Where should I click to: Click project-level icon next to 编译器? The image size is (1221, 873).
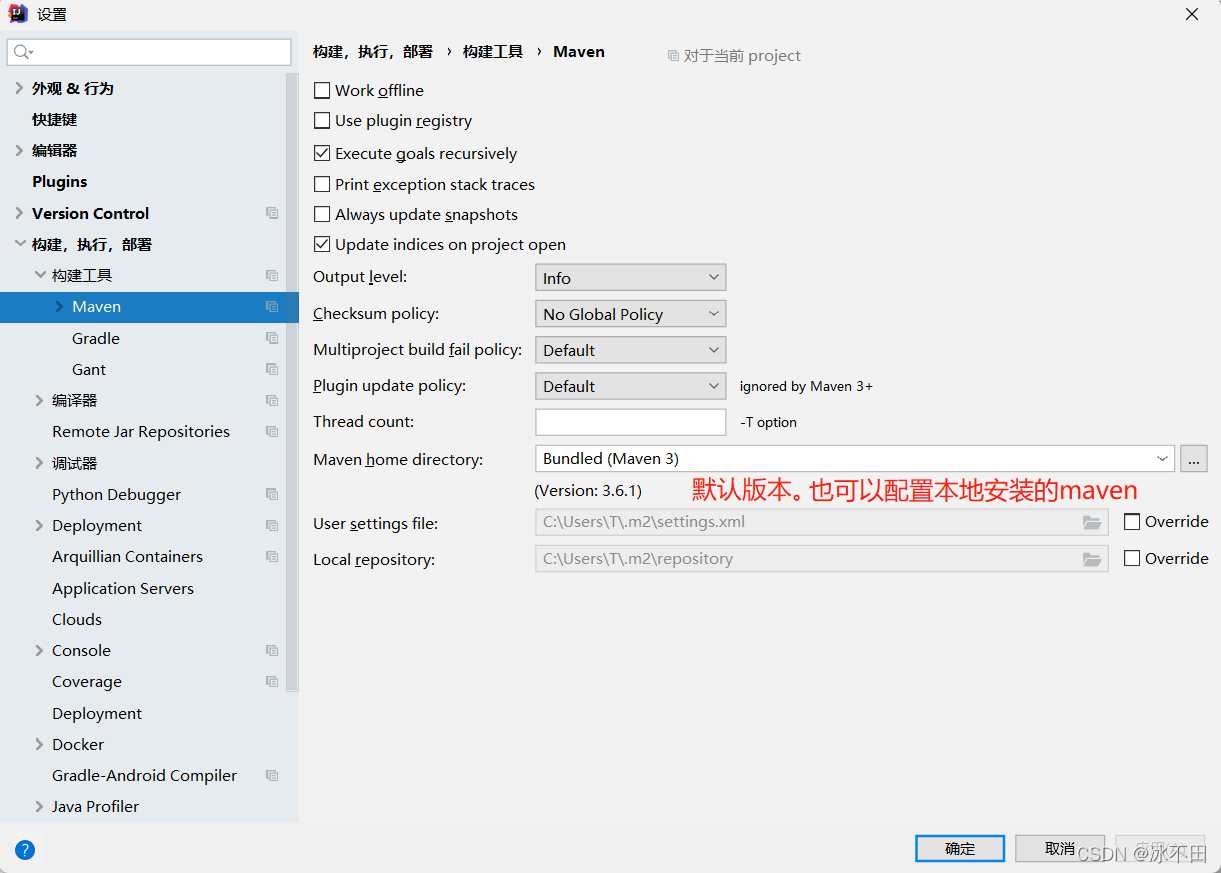272,400
